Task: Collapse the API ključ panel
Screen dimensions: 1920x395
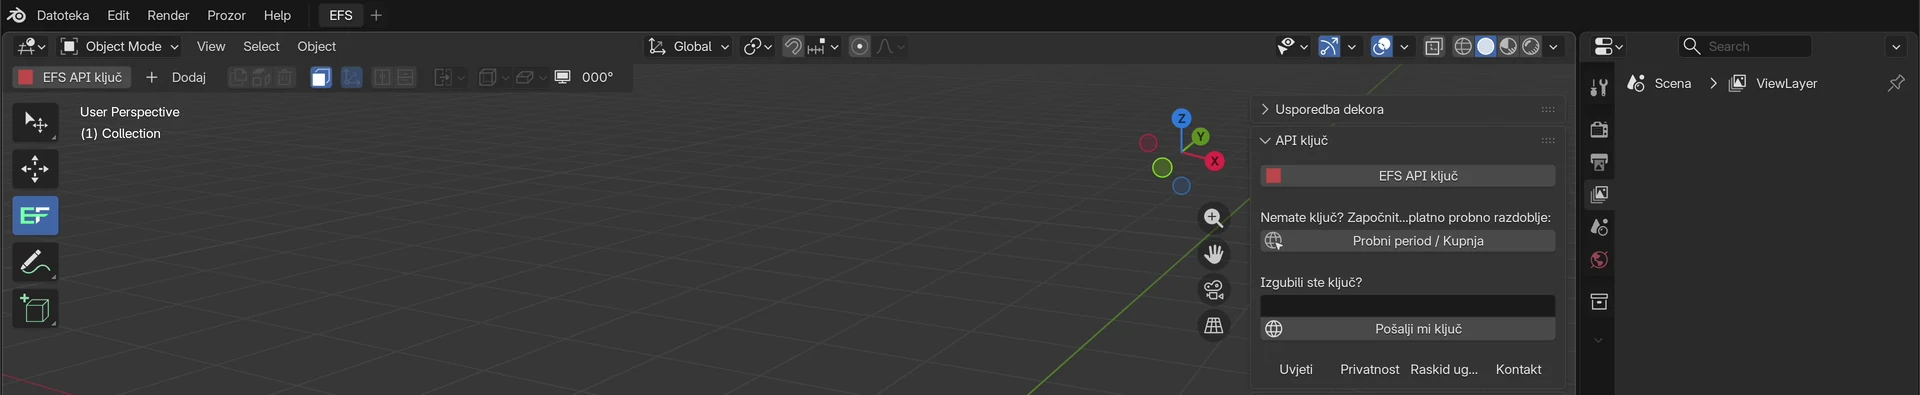Action: click(1407, 140)
